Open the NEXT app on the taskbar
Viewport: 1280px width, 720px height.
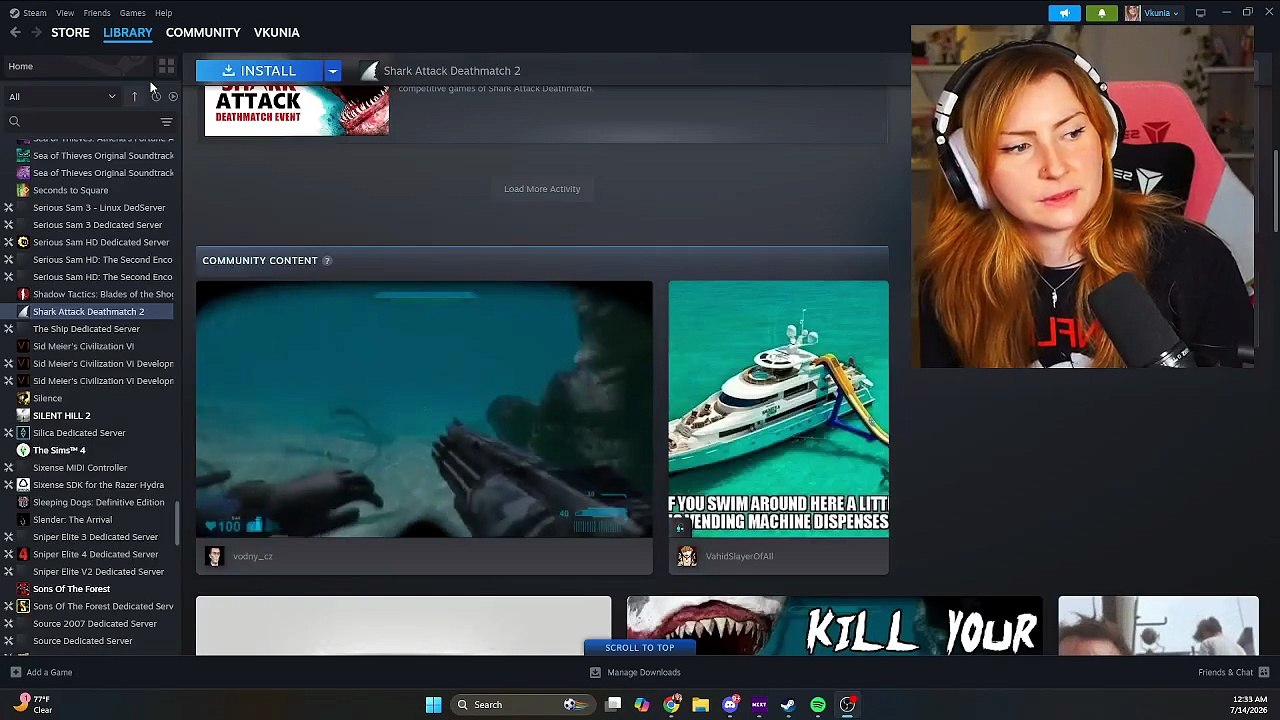click(x=759, y=705)
